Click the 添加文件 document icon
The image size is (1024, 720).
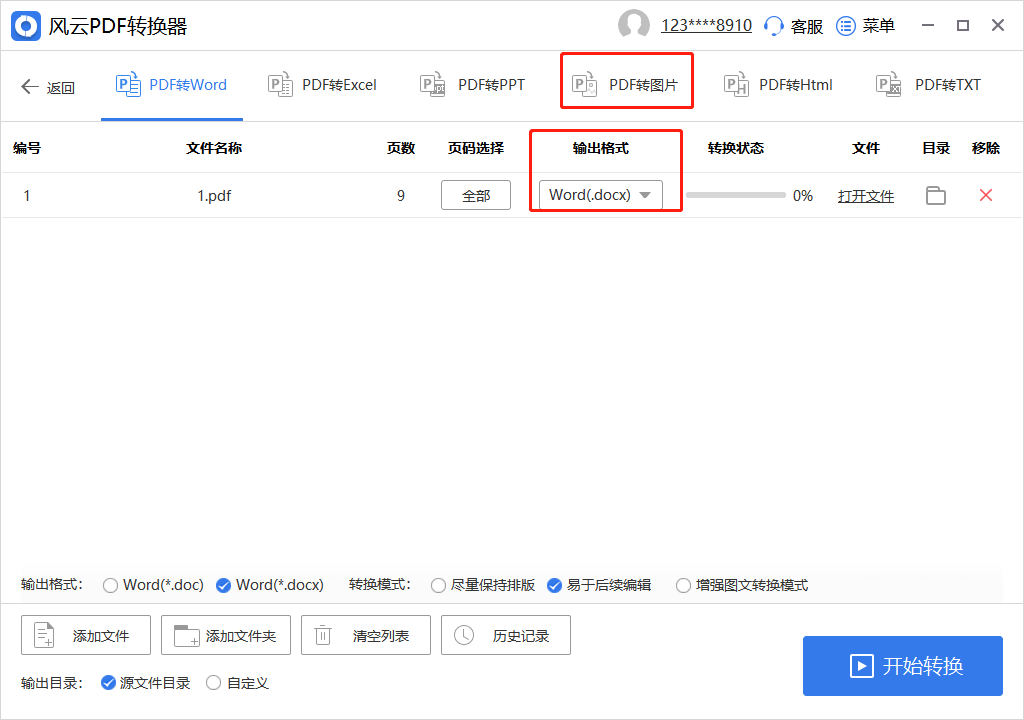coord(44,635)
